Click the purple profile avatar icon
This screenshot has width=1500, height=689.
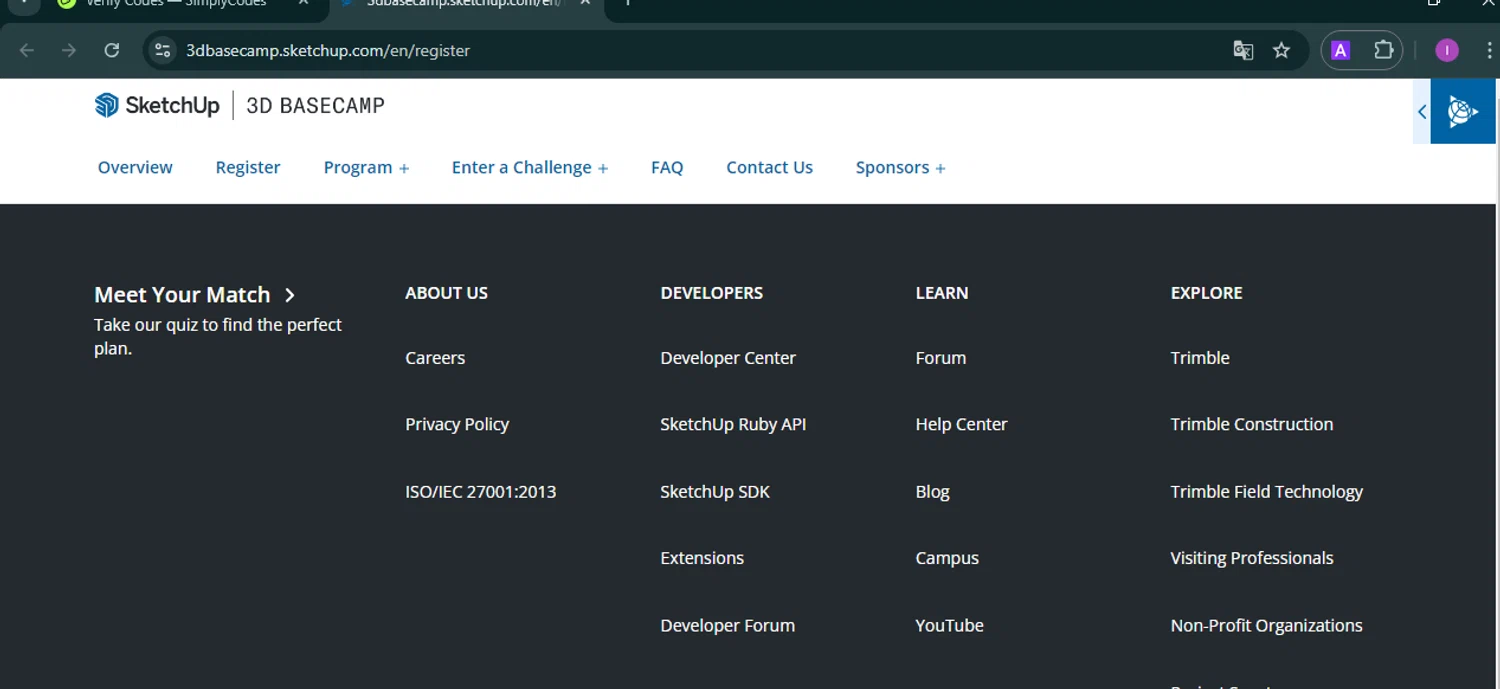point(1447,50)
